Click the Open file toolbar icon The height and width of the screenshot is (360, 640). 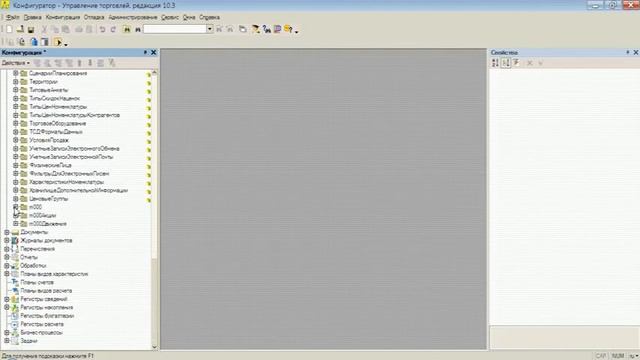20,29
